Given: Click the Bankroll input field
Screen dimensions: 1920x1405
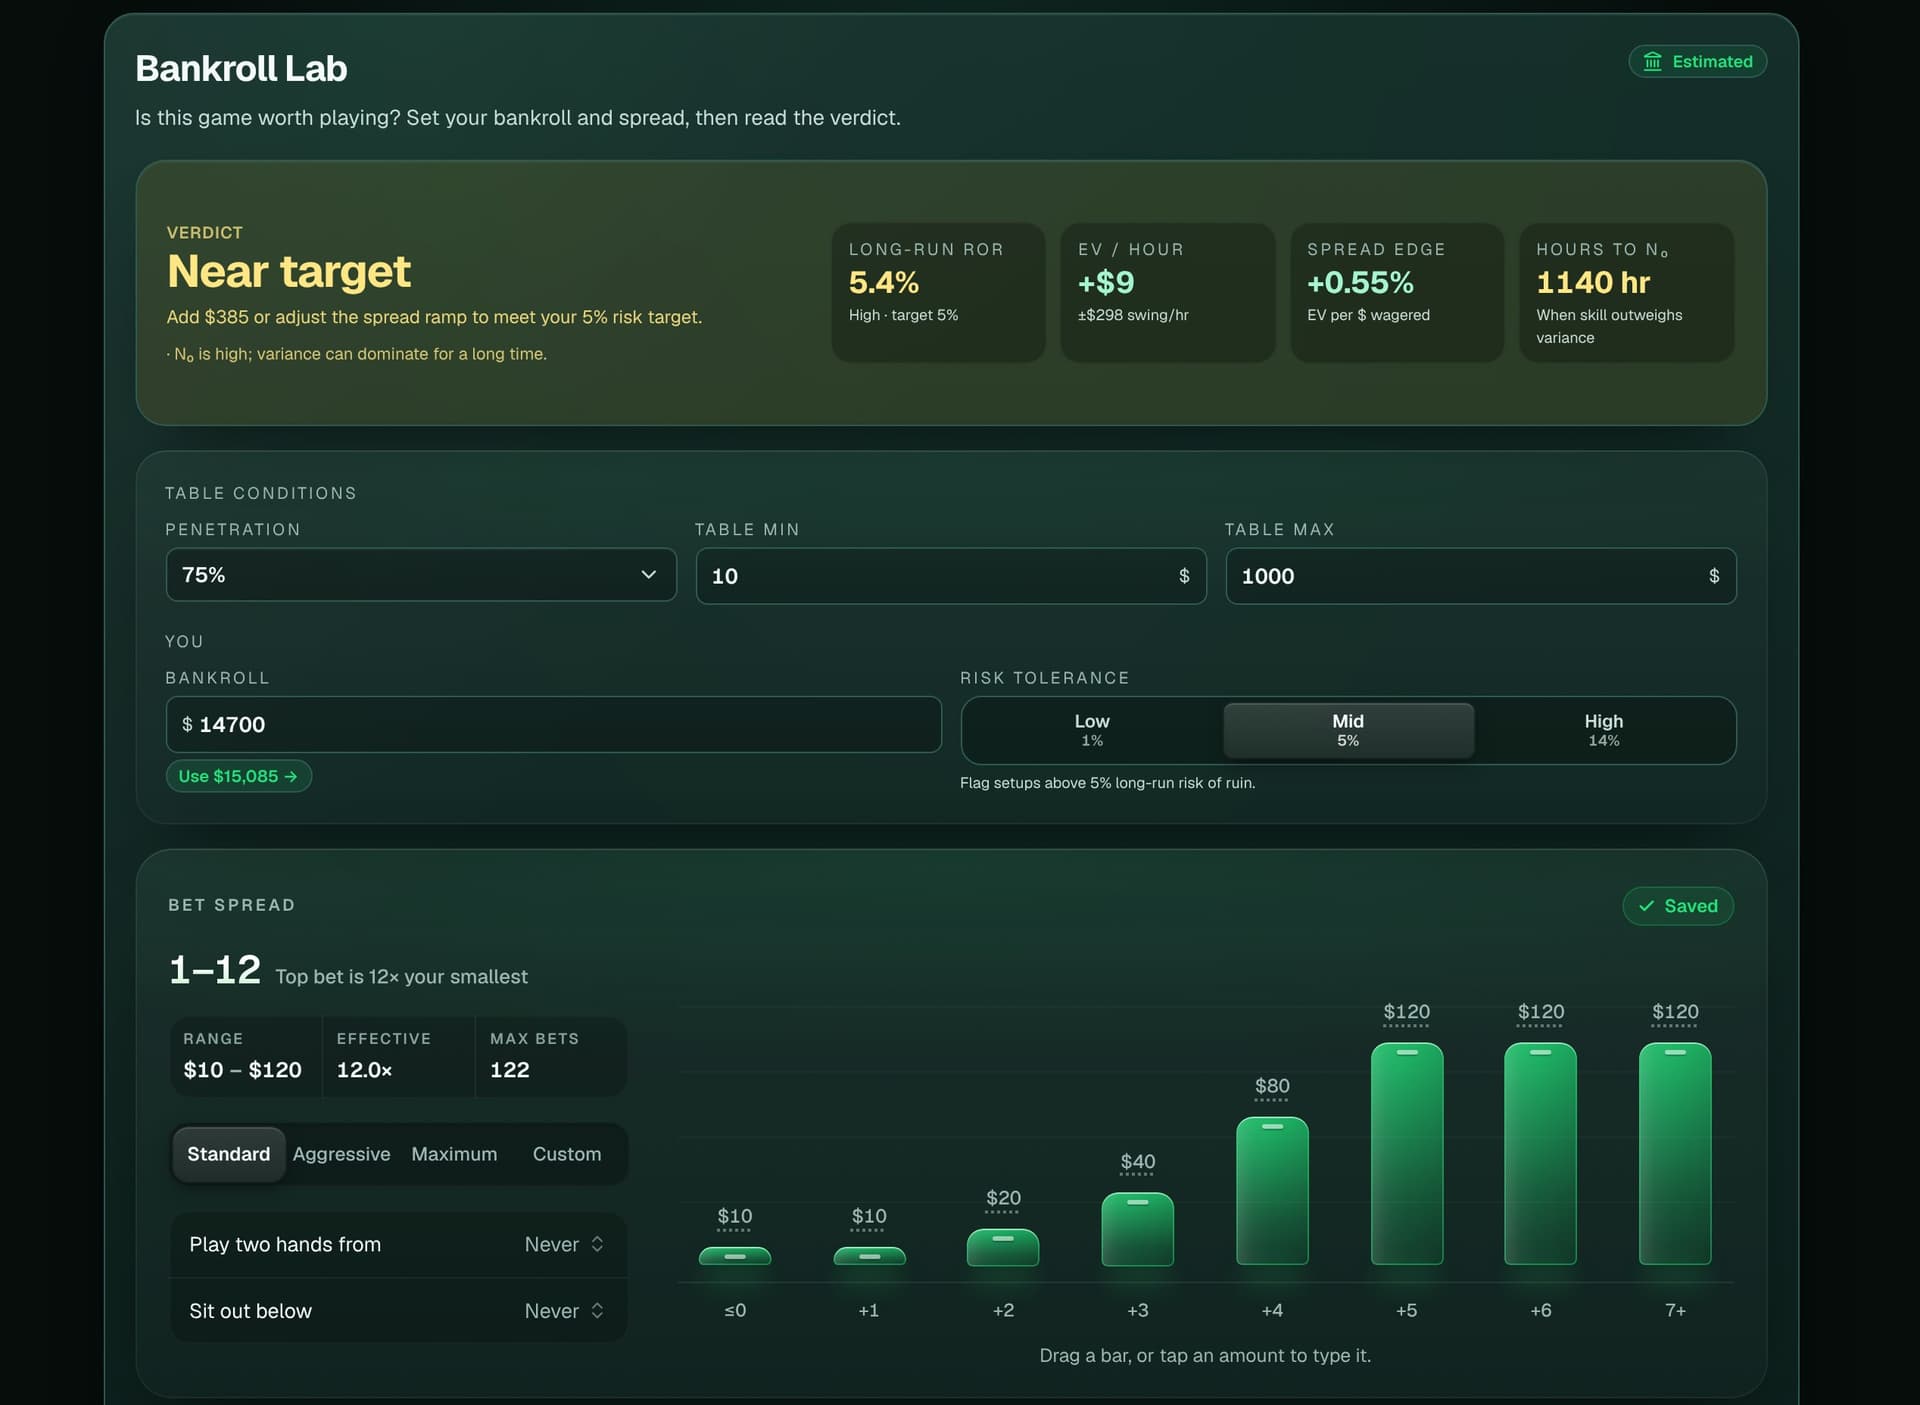Looking at the screenshot, I should (x=554, y=724).
